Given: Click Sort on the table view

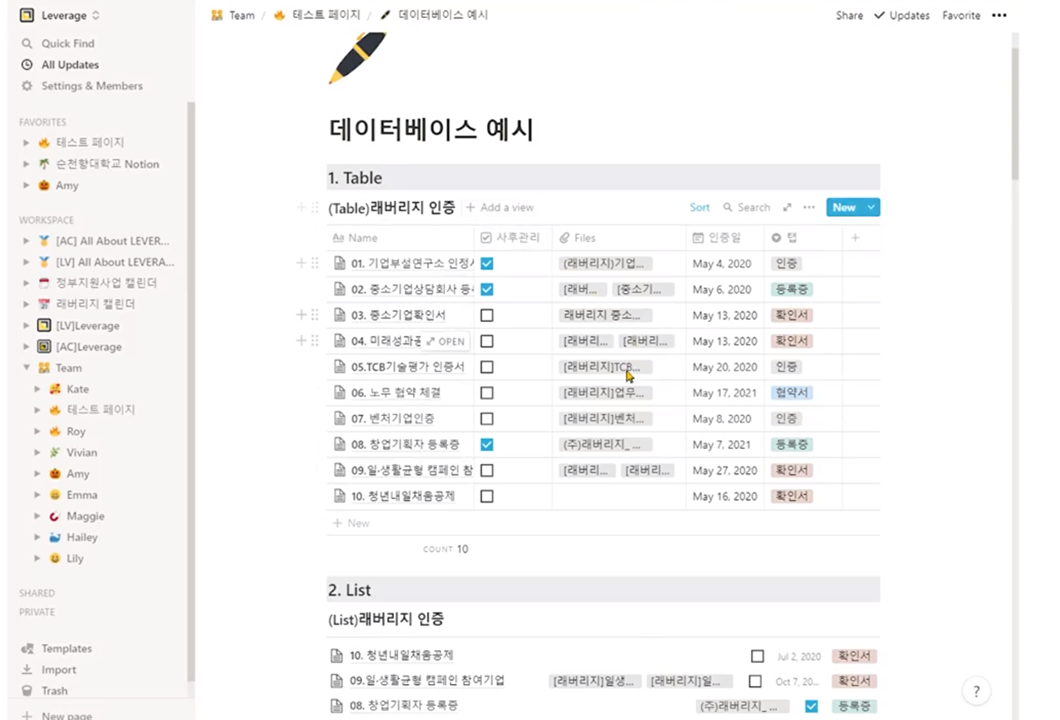Looking at the screenshot, I should pos(700,207).
